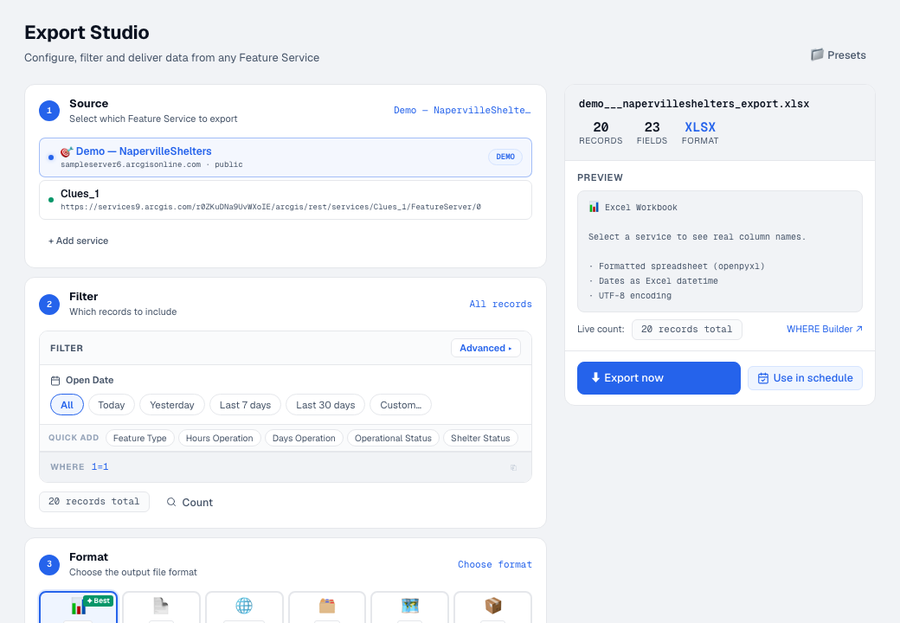Click the Clues_1 FeatureServer URL text
This screenshot has width=900, height=623.
271,207
